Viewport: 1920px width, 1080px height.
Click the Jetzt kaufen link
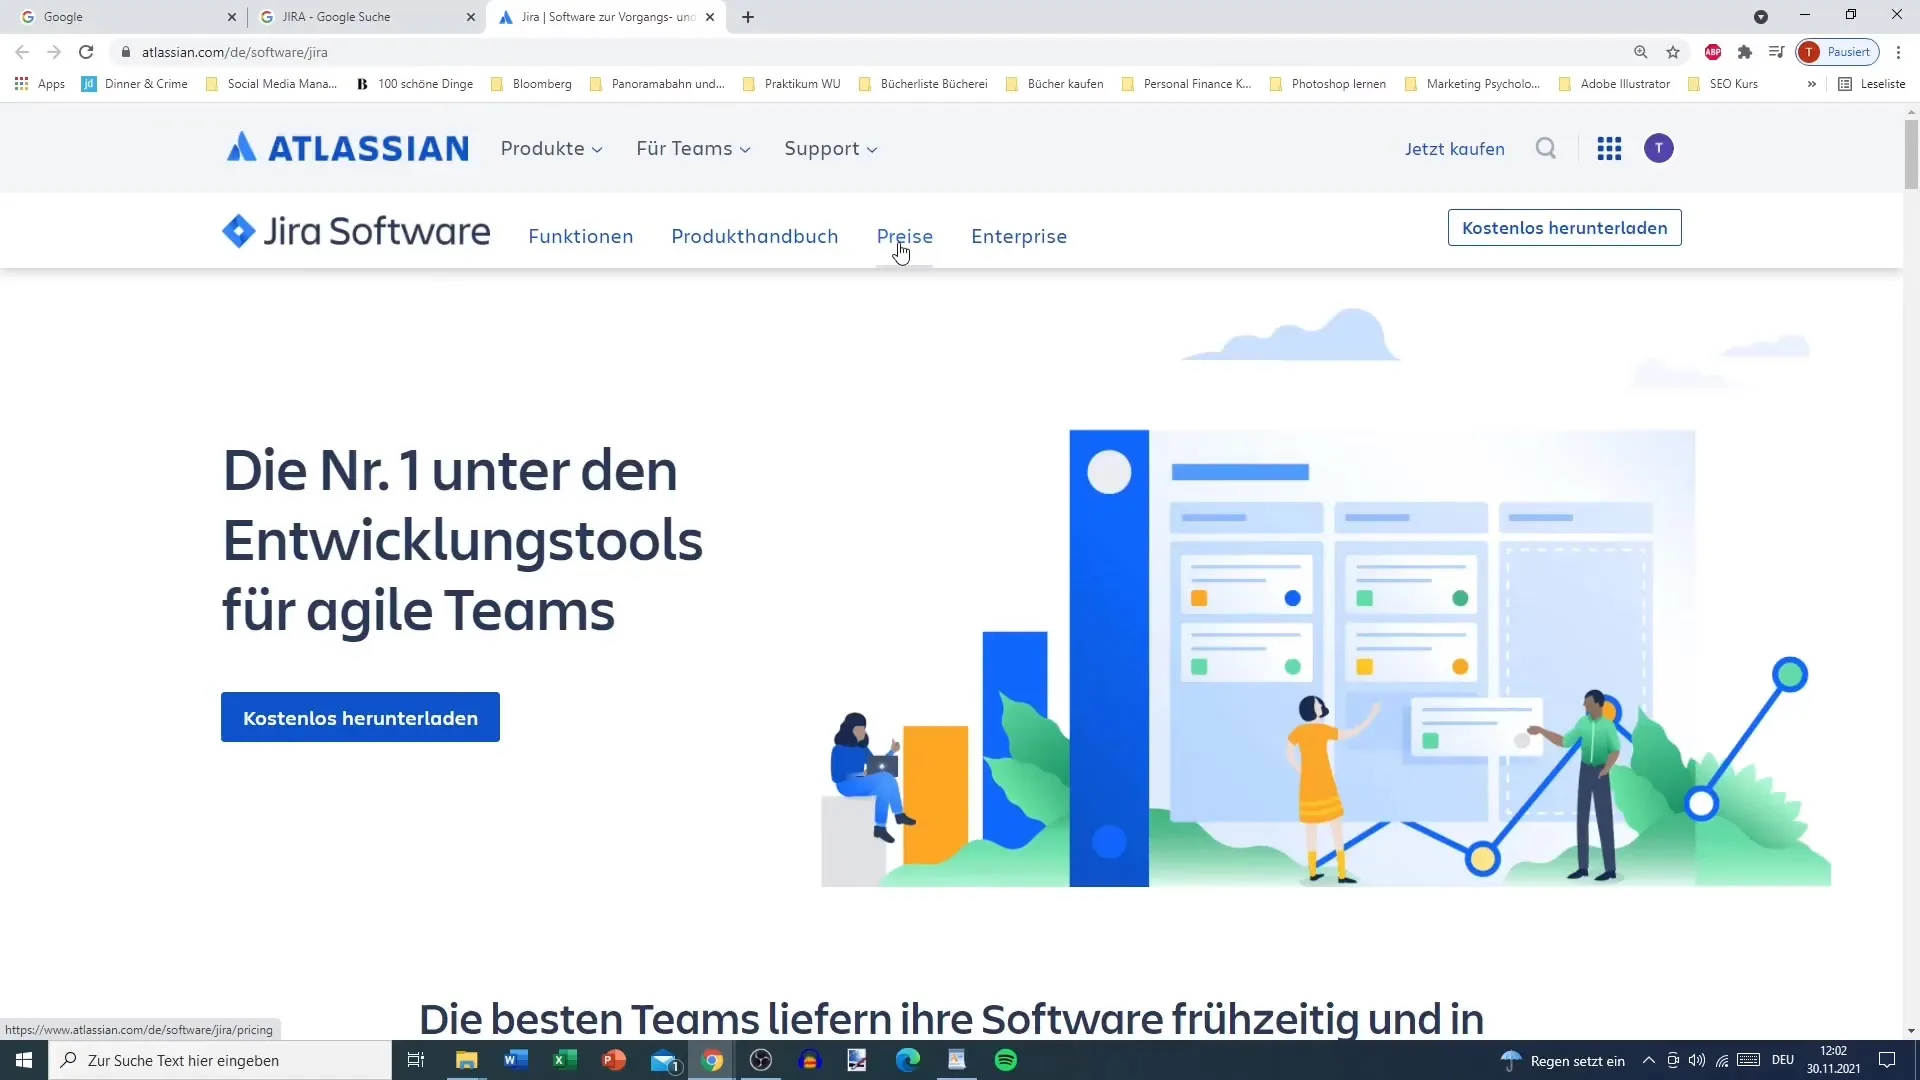tap(1454, 149)
